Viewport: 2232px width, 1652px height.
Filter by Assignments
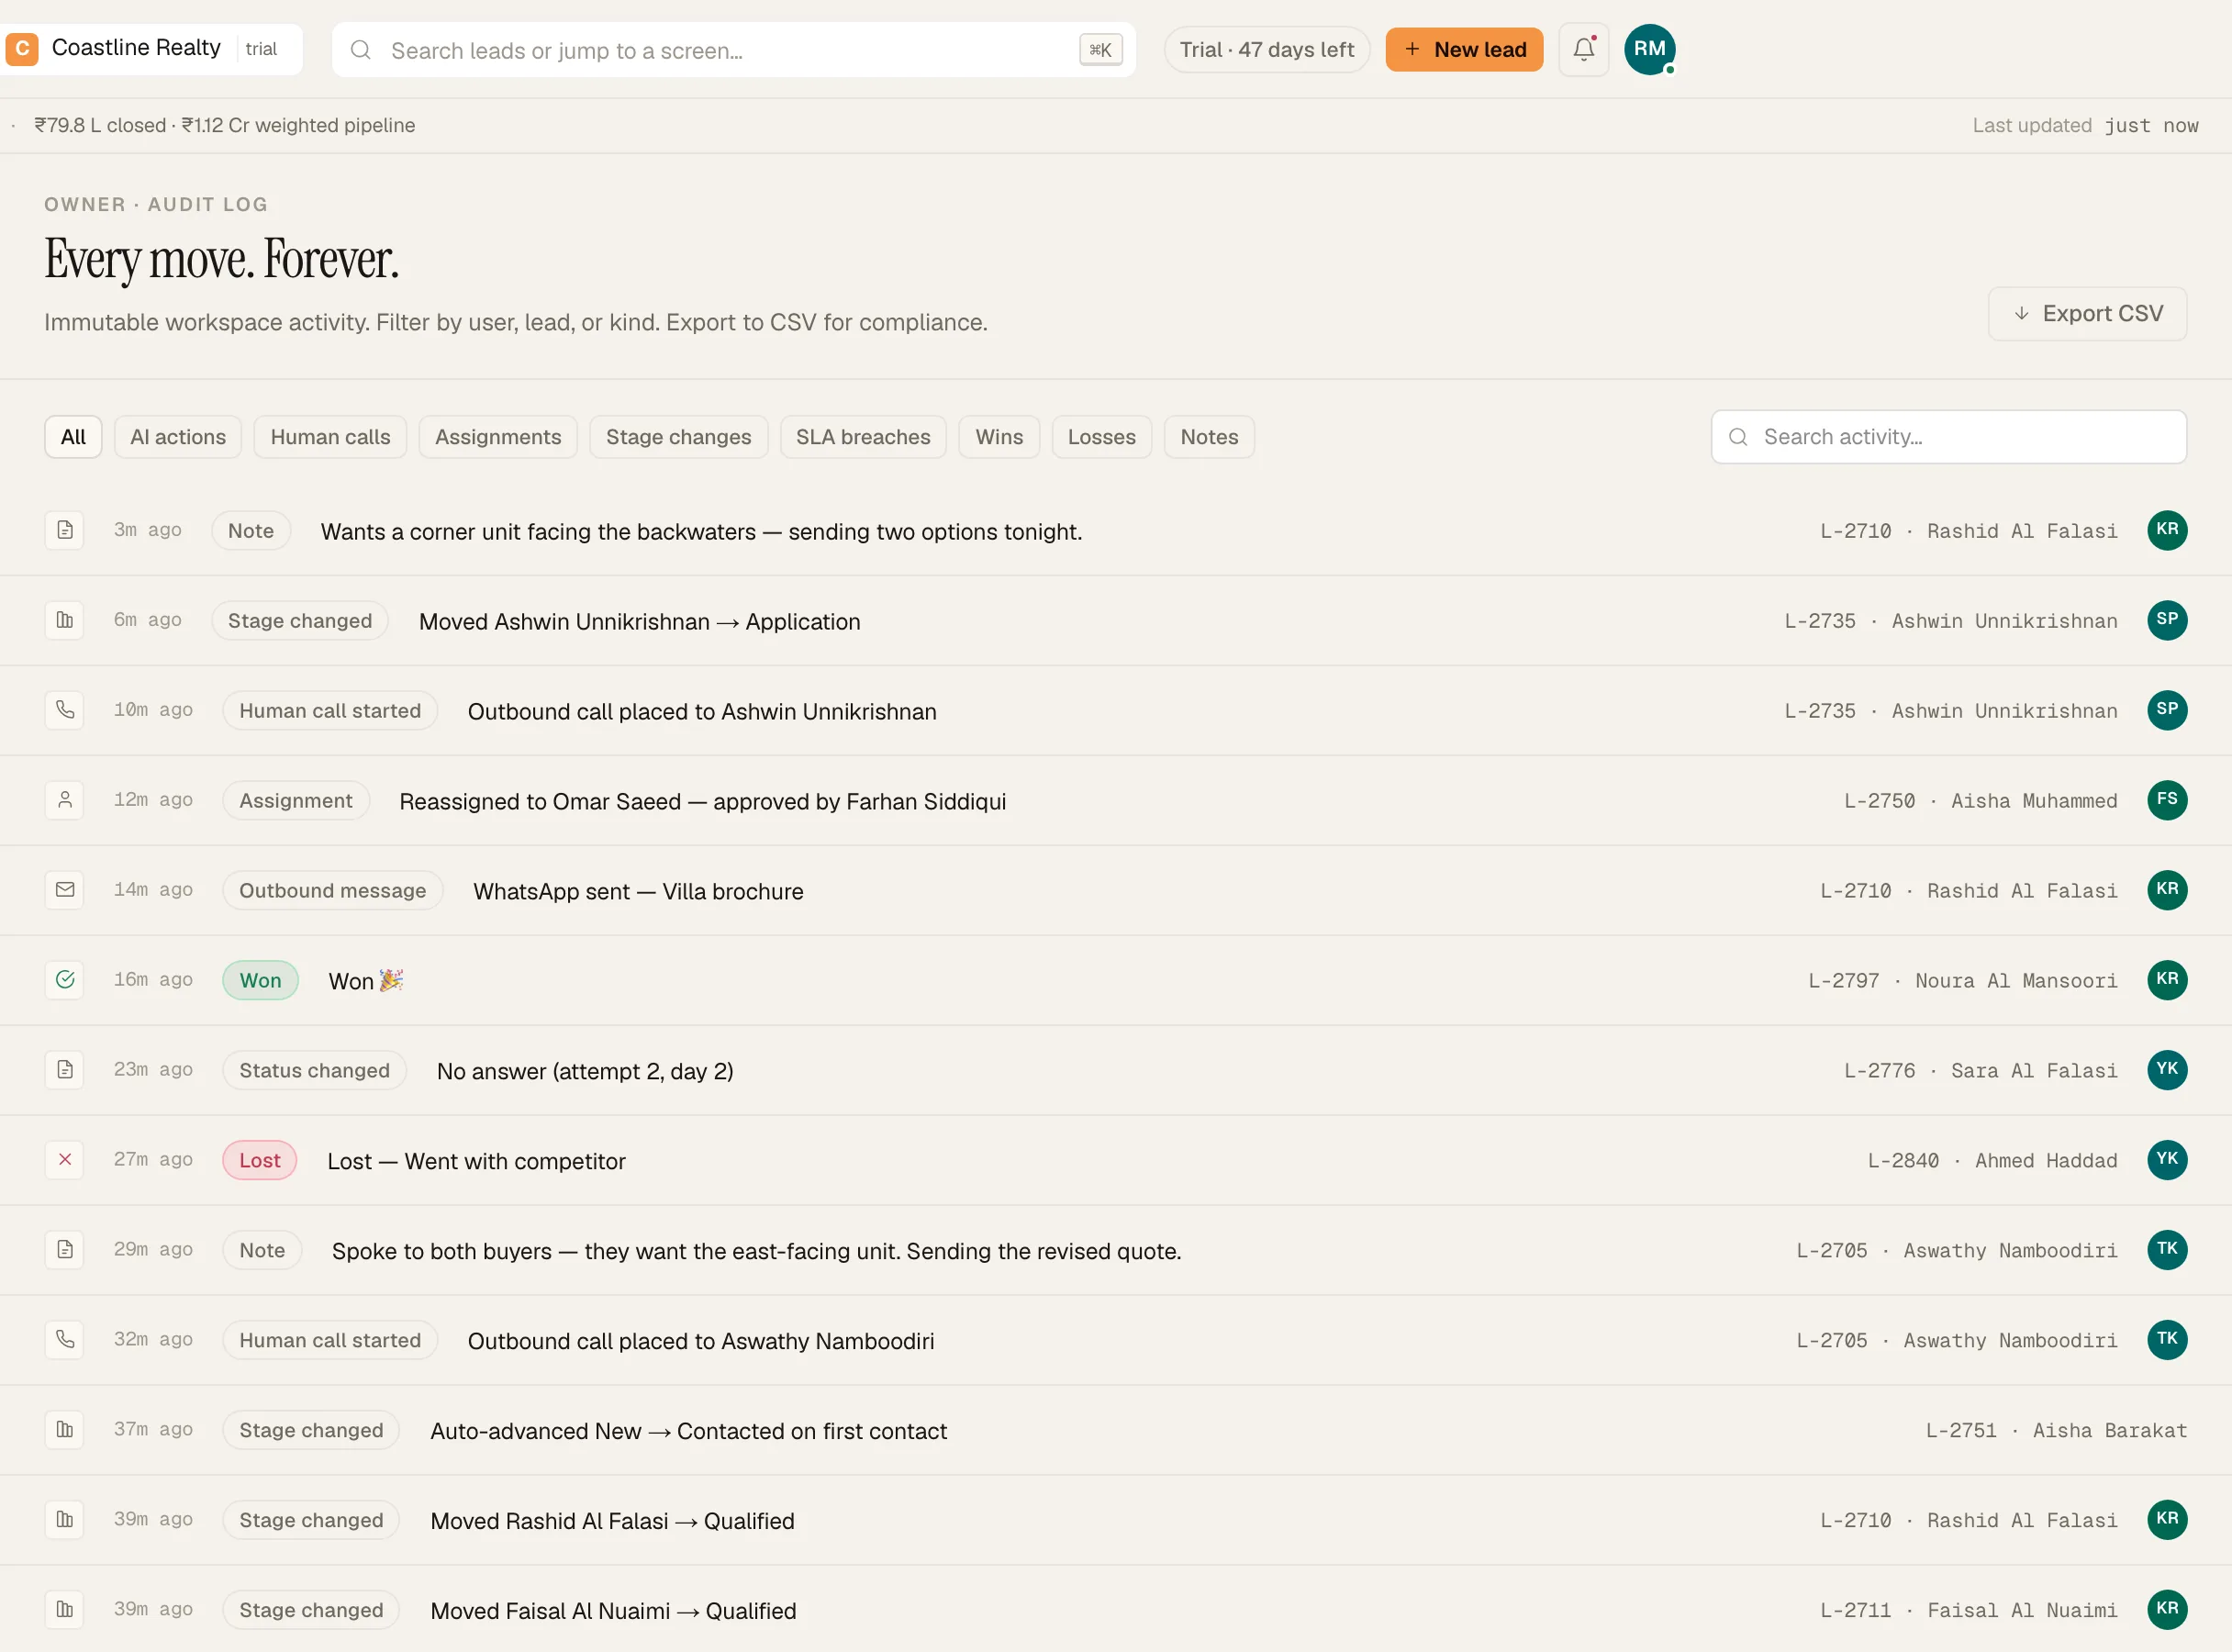tap(498, 437)
